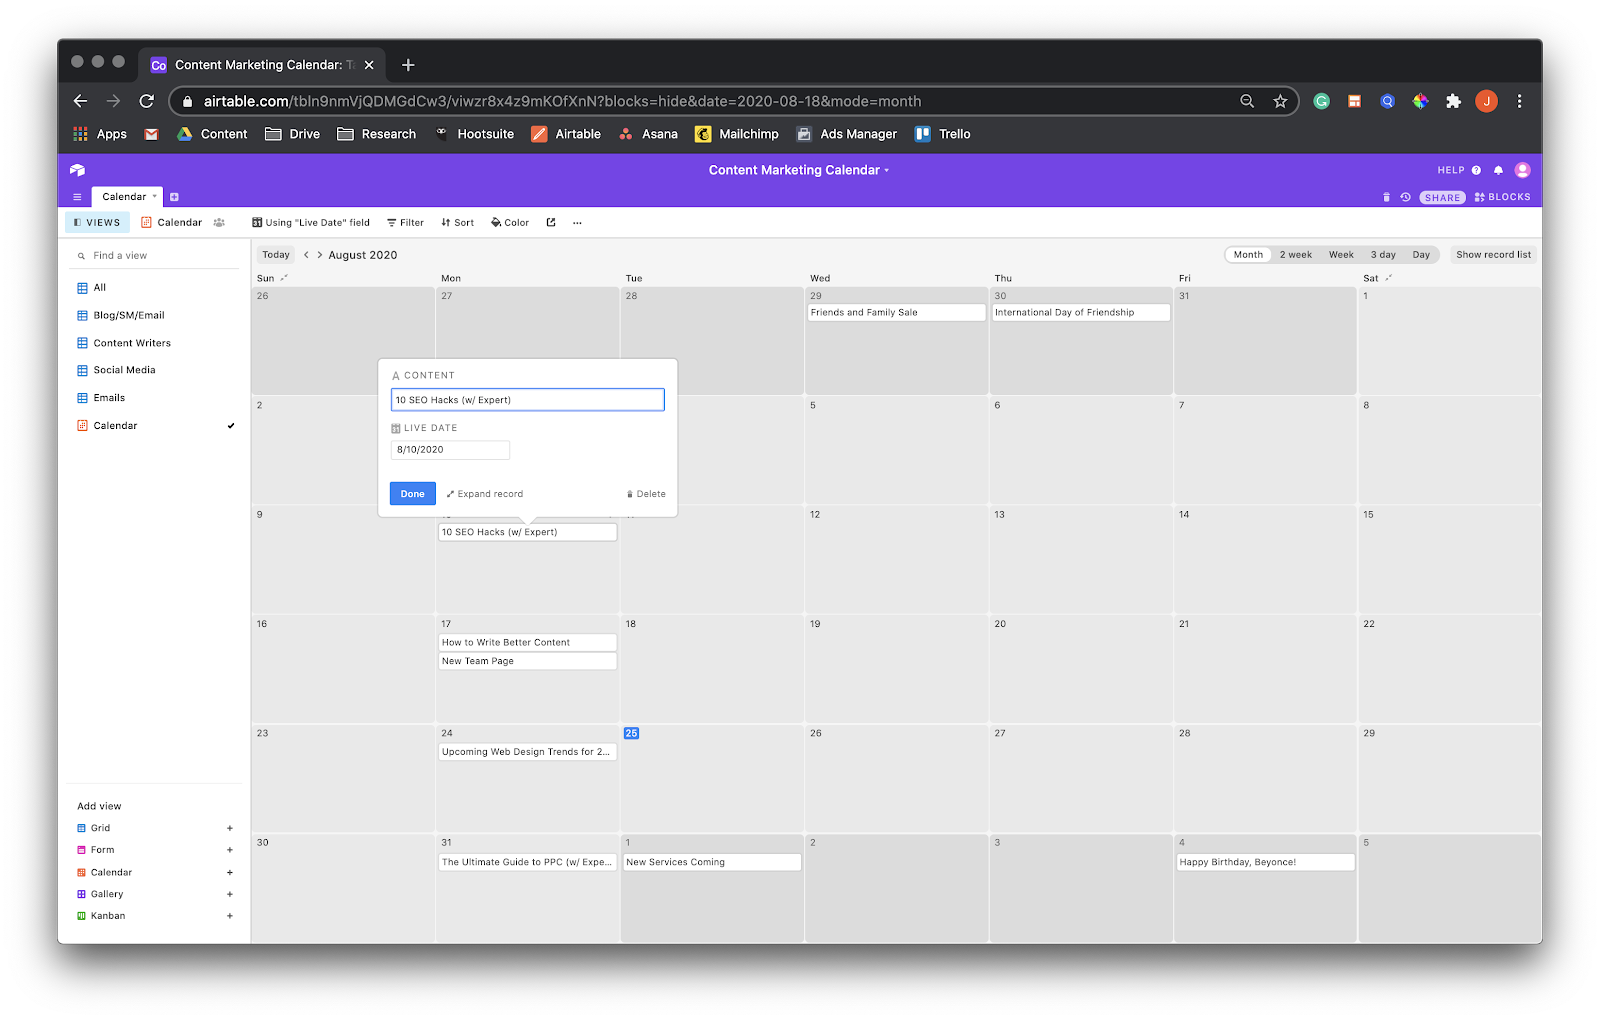Open the zoom magnifier in the address bar
The height and width of the screenshot is (1020, 1600).
tap(1247, 101)
